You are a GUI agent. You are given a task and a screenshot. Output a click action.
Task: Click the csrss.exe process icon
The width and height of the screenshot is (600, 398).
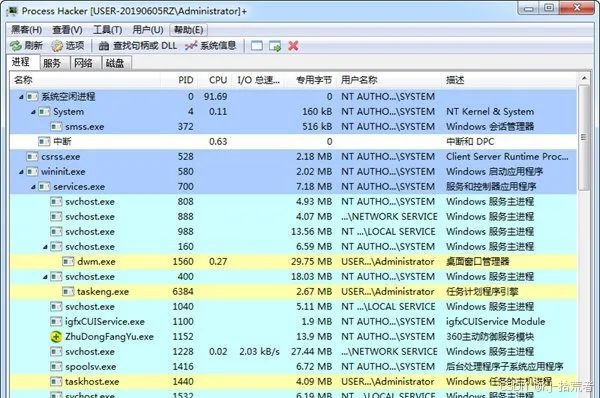coord(32,157)
